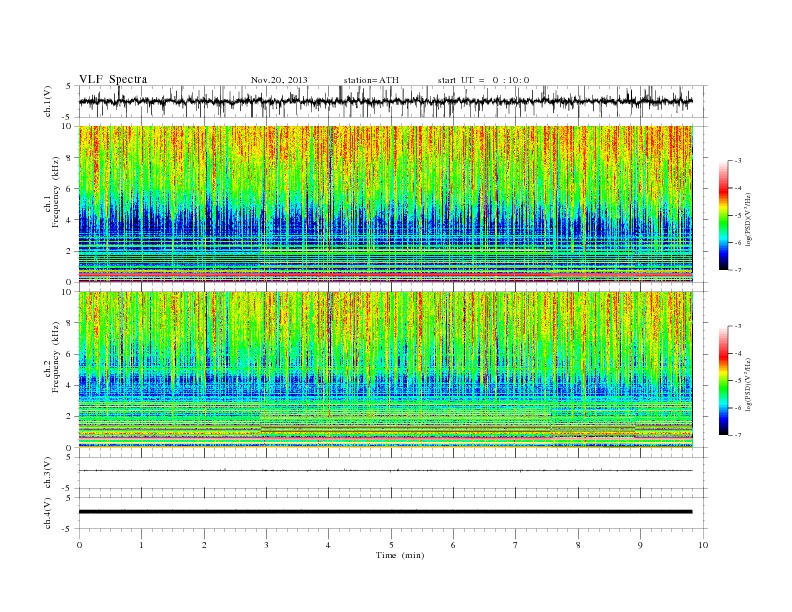Select the "Nov.20, 2013" date label
This screenshot has height=612, width=792.
point(279,80)
